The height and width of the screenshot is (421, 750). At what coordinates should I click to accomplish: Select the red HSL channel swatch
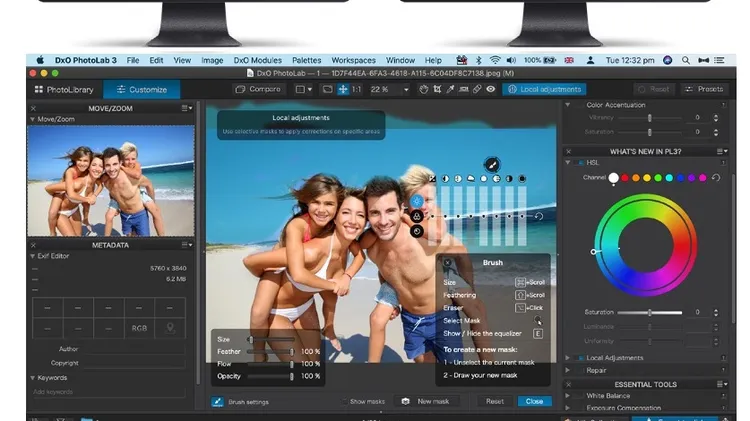[625, 178]
